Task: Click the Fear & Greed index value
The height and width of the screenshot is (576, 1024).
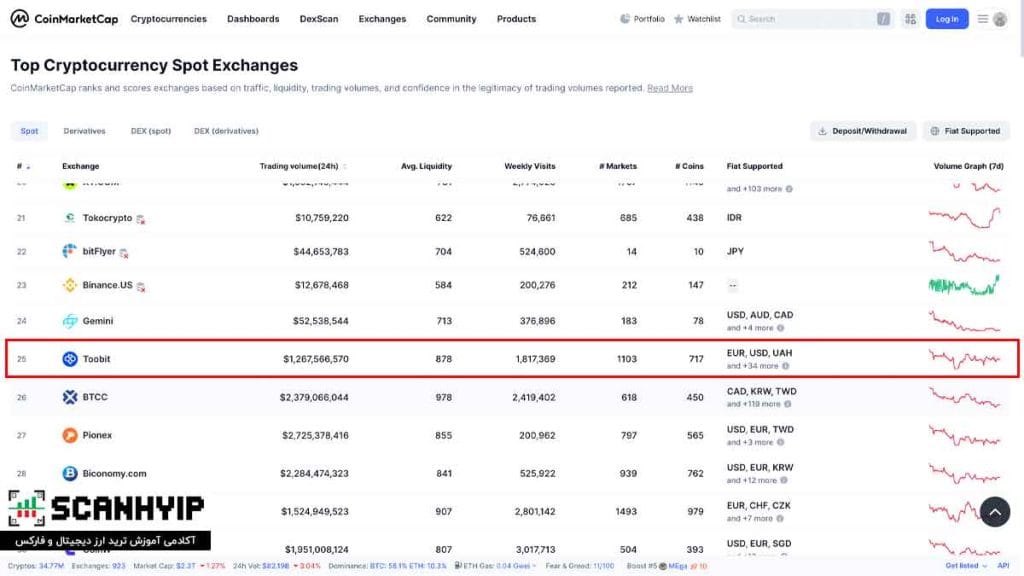Action: point(603,566)
